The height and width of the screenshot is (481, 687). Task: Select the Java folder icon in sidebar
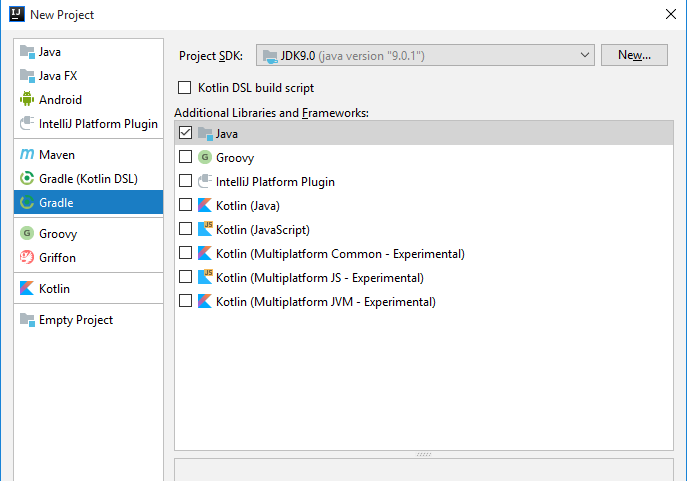click(x=27, y=52)
